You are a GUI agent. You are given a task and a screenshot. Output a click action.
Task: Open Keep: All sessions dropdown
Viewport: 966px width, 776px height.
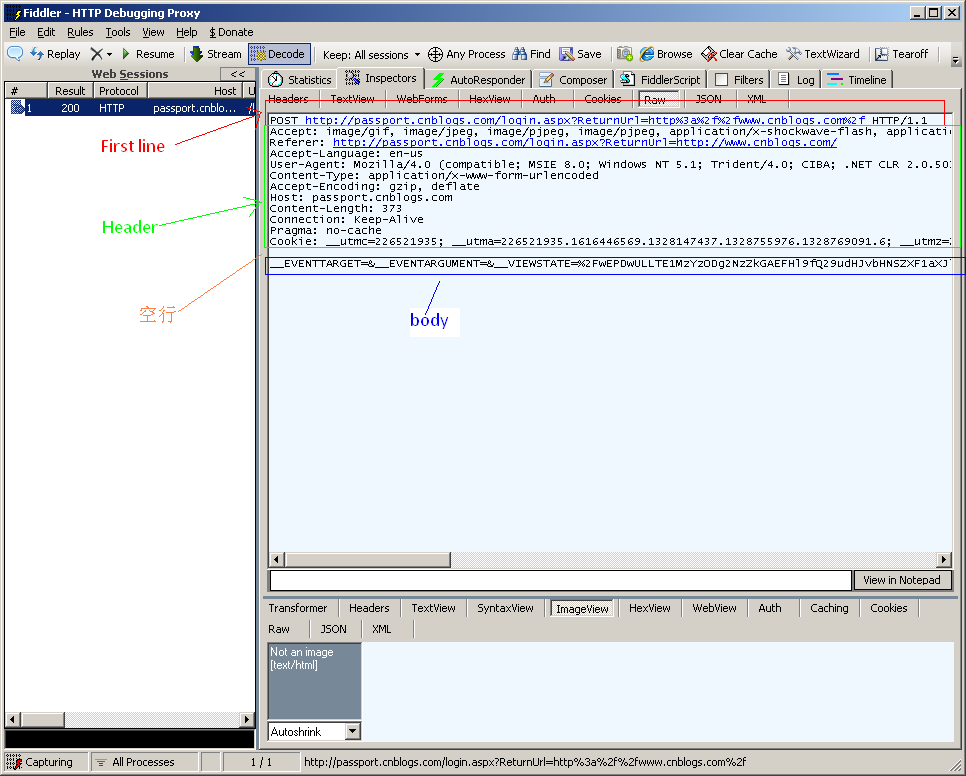click(x=371, y=55)
